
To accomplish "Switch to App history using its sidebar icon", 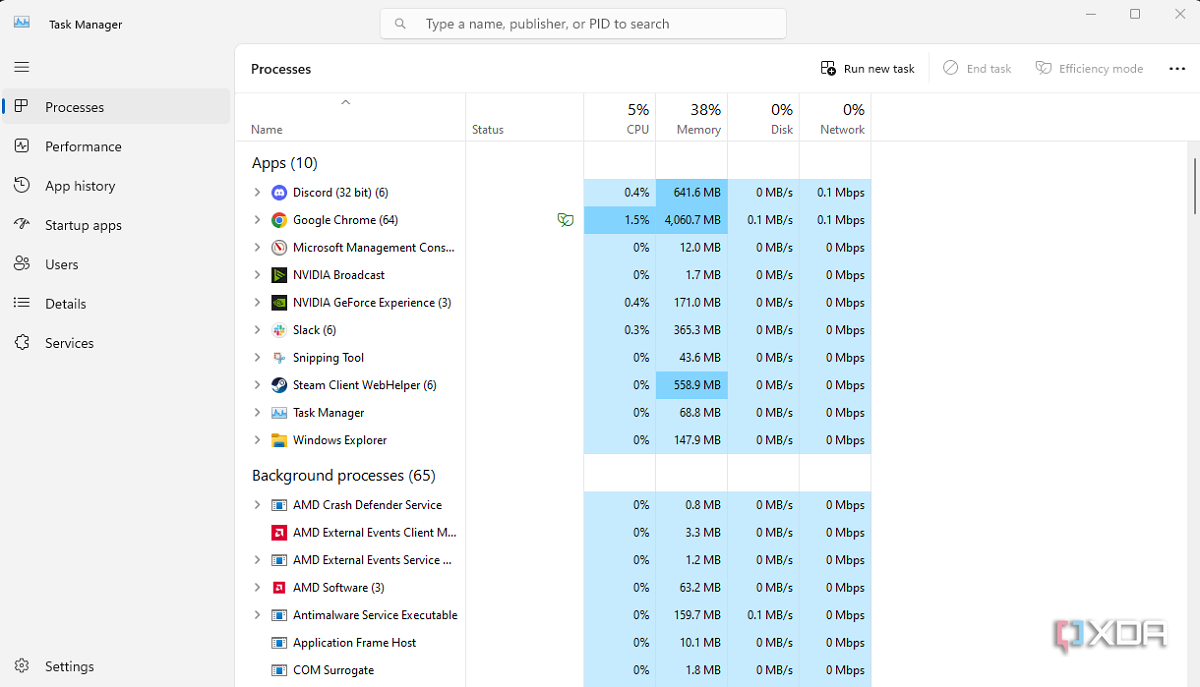I will click(21, 185).
